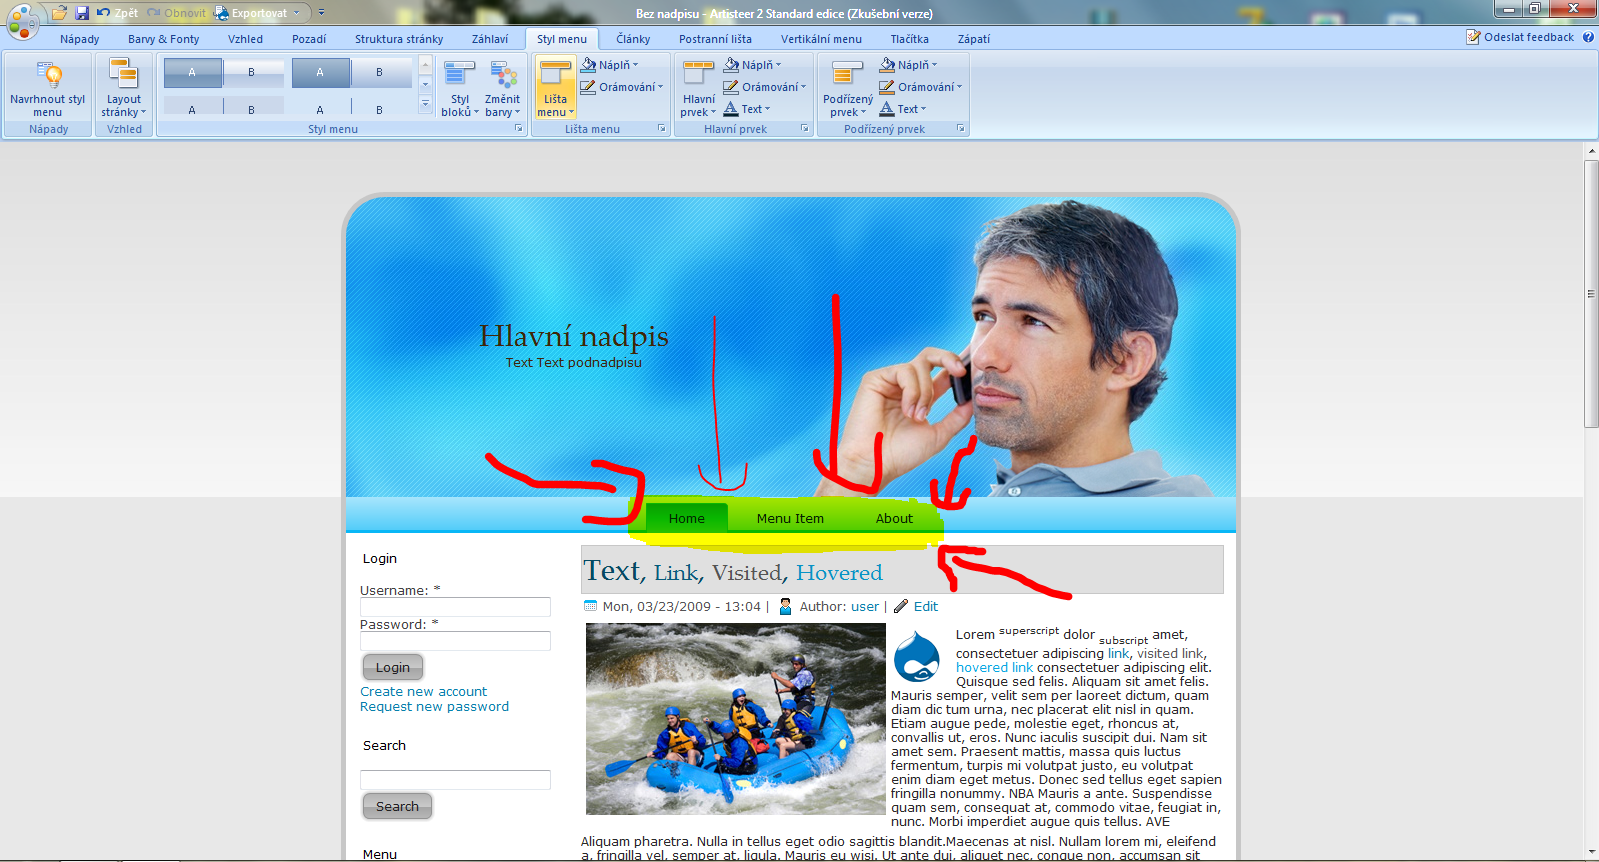Open the Změnit barvy color dropdown

(503, 88)
